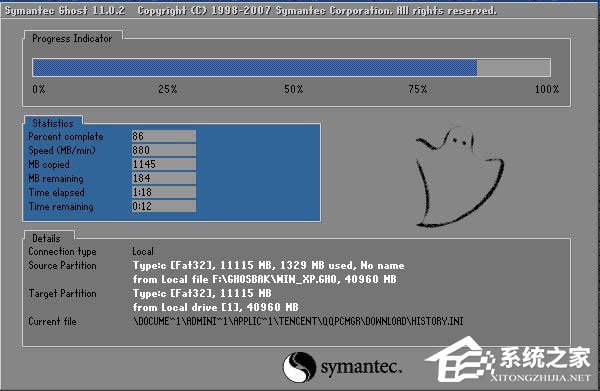This screenshot has height=391, width=600.
Task: Click the current file path ending HISTORY.INI
Action: (x=298, y=321)
